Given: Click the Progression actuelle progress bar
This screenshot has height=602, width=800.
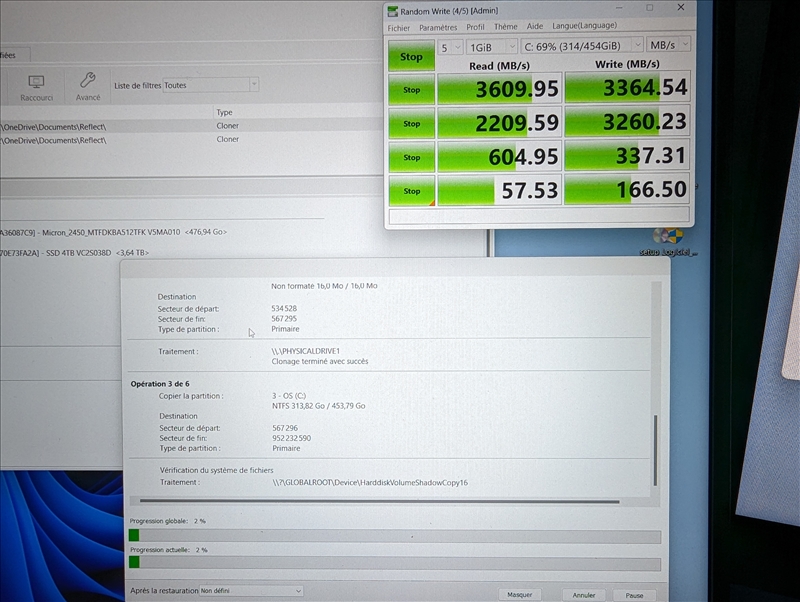Looking at the screenshot, I should coord(395,563).
